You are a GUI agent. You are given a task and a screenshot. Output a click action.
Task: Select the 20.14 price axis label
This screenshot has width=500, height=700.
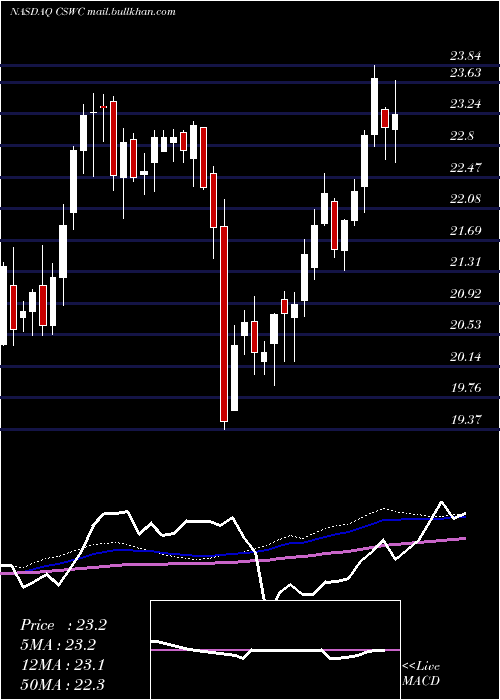pyautogui.click(x=466, y=357)
